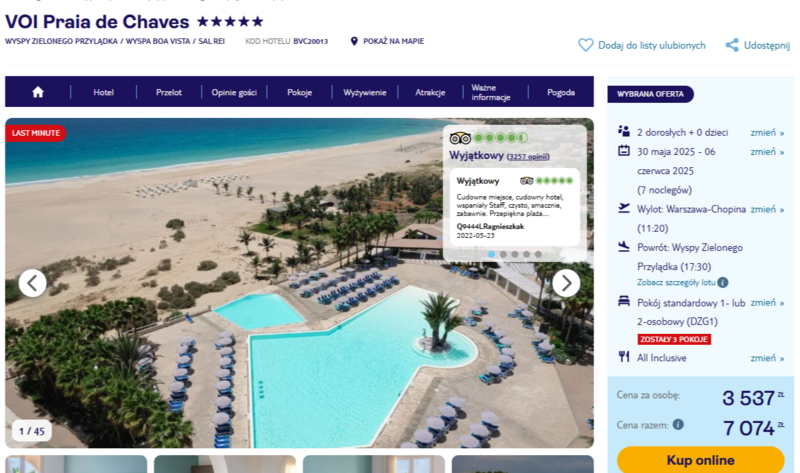Click the Kup online button
The width and height of the screenshot is (800, 473).
pos(701,460)
